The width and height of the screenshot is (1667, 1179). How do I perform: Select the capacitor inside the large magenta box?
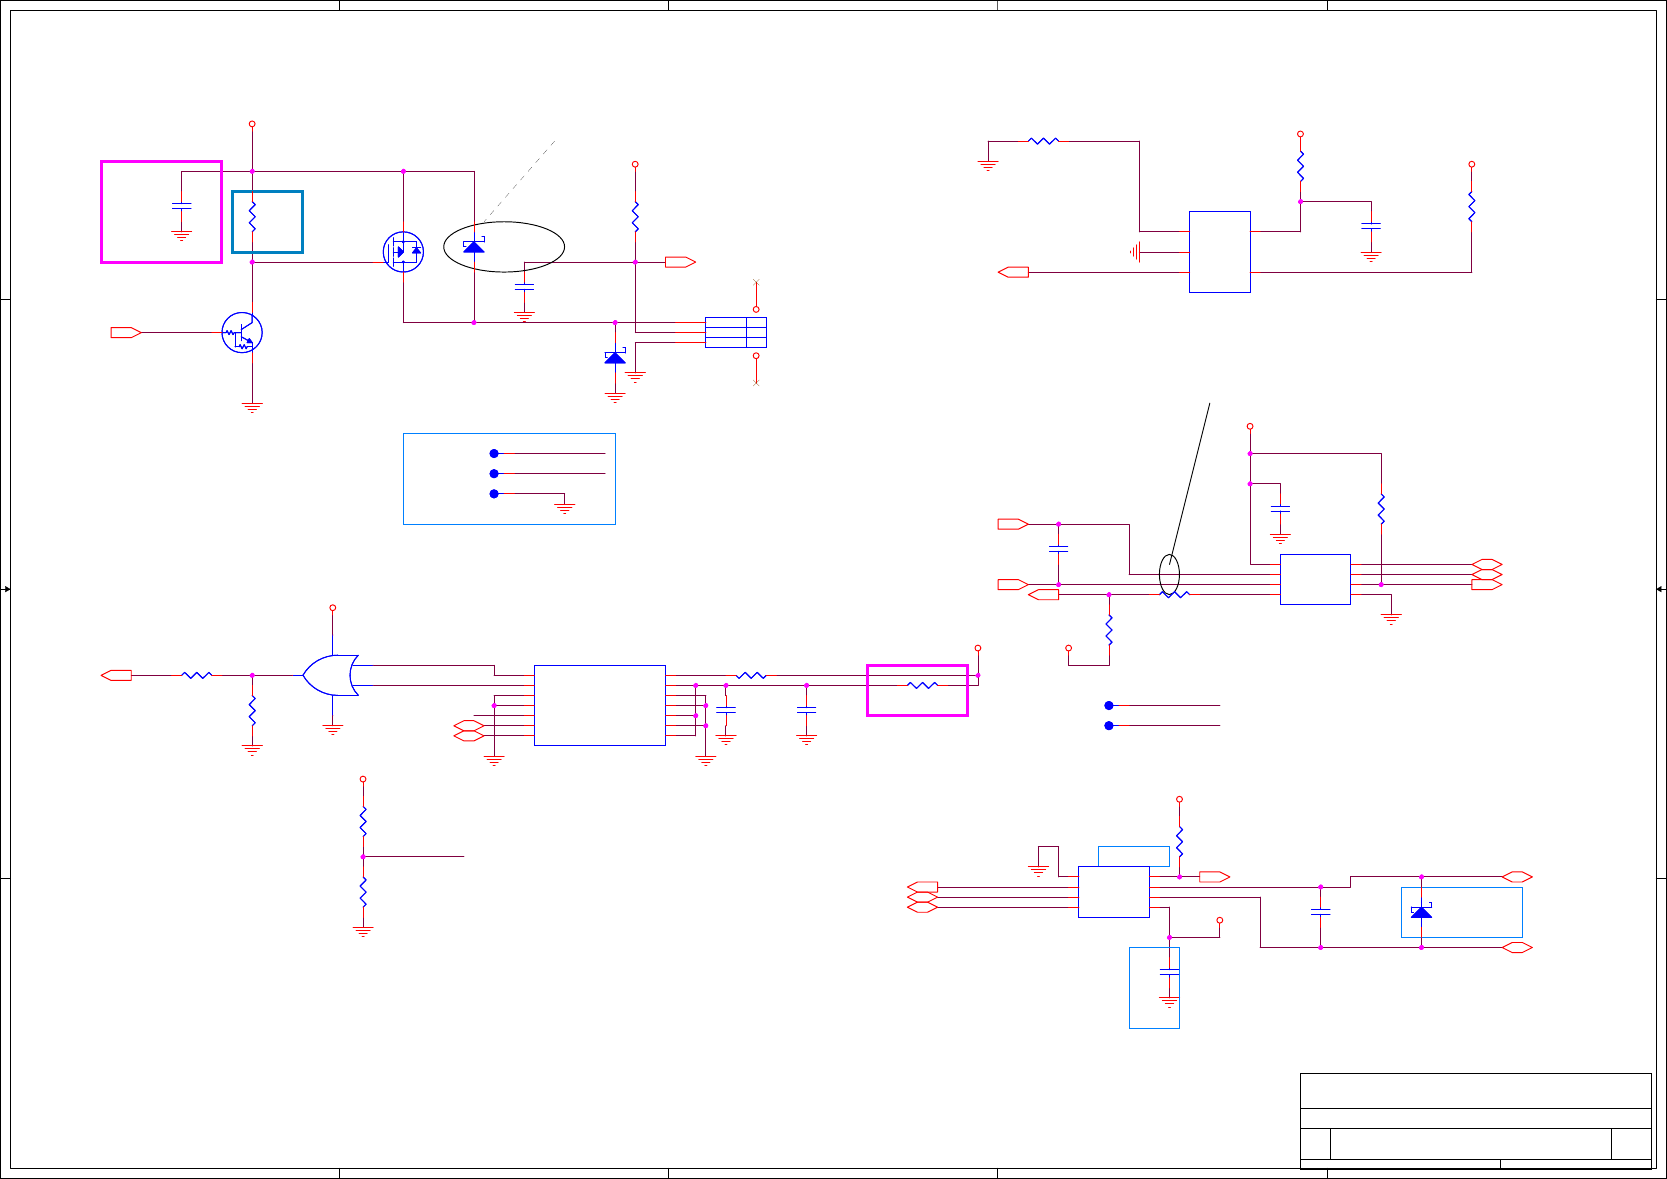[x=181, y=206]
